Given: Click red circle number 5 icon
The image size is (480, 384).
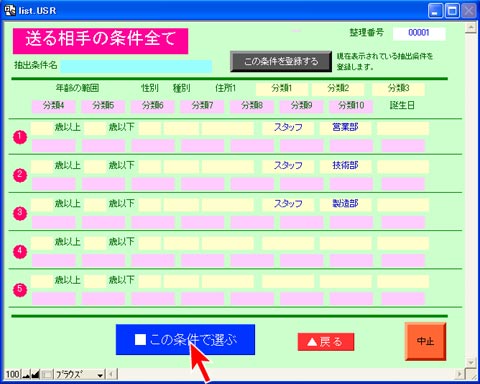Looking at the screenshot, I should click(20, 289).
